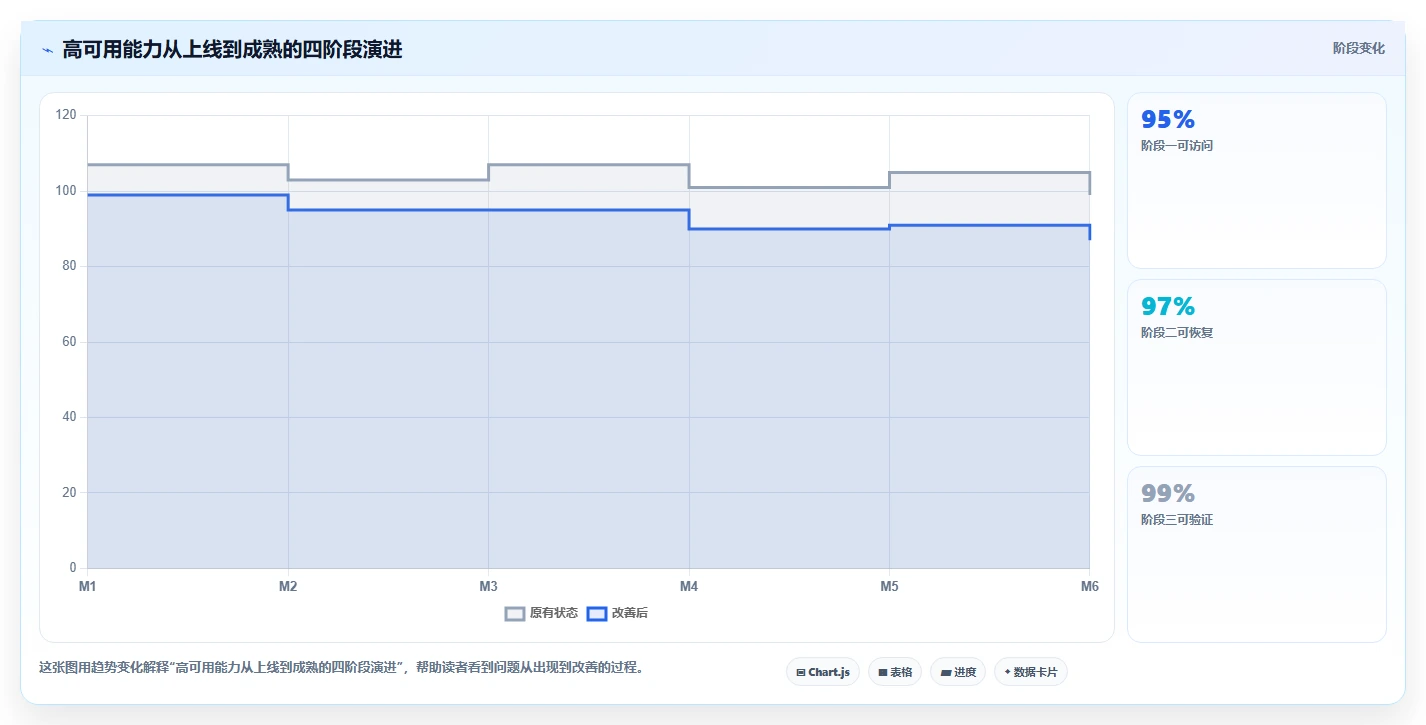This screenshot has width=1426, height=725.
Task: Select the 数据卡片 tag chip
Action: pyautogui.click(x=1031, y=672)
